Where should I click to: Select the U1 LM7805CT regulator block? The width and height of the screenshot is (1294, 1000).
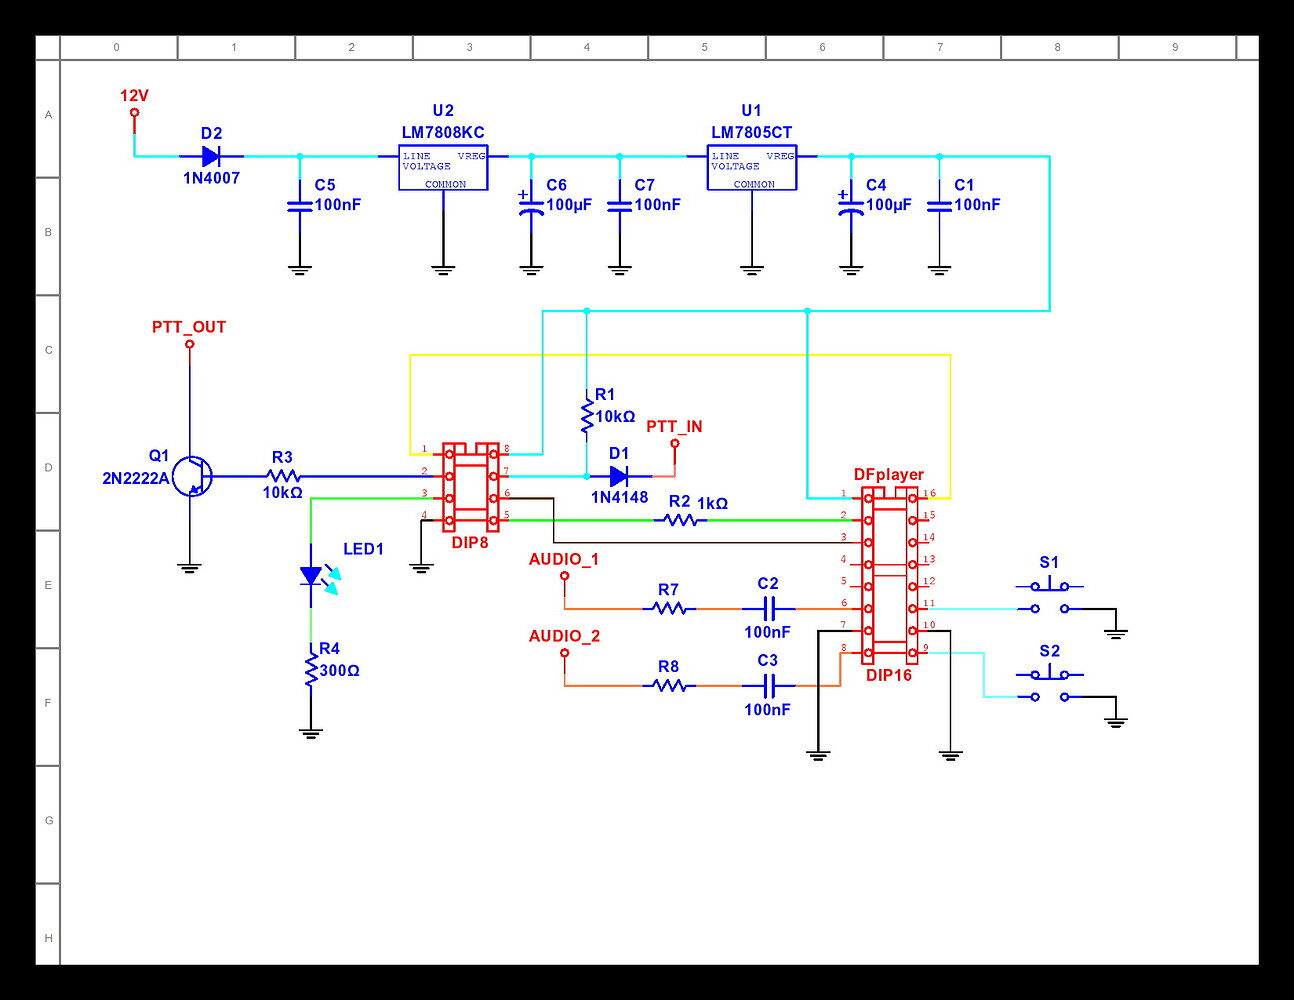[x=752, y=168]
